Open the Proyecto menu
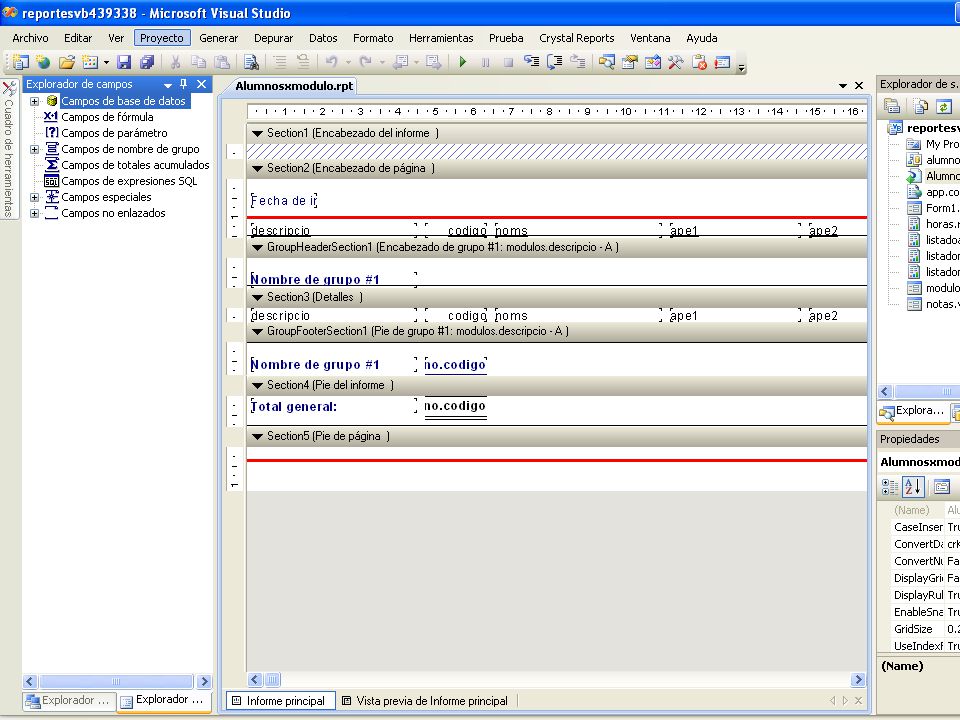 tap(162, 38)
